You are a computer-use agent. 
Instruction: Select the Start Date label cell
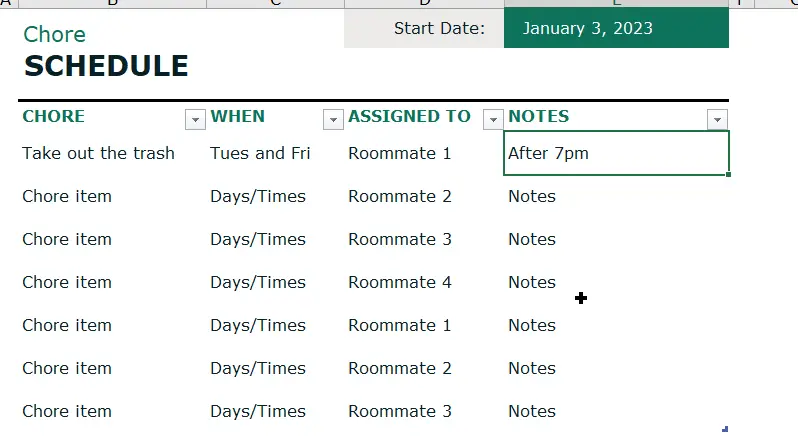click(x=424, y=28)
